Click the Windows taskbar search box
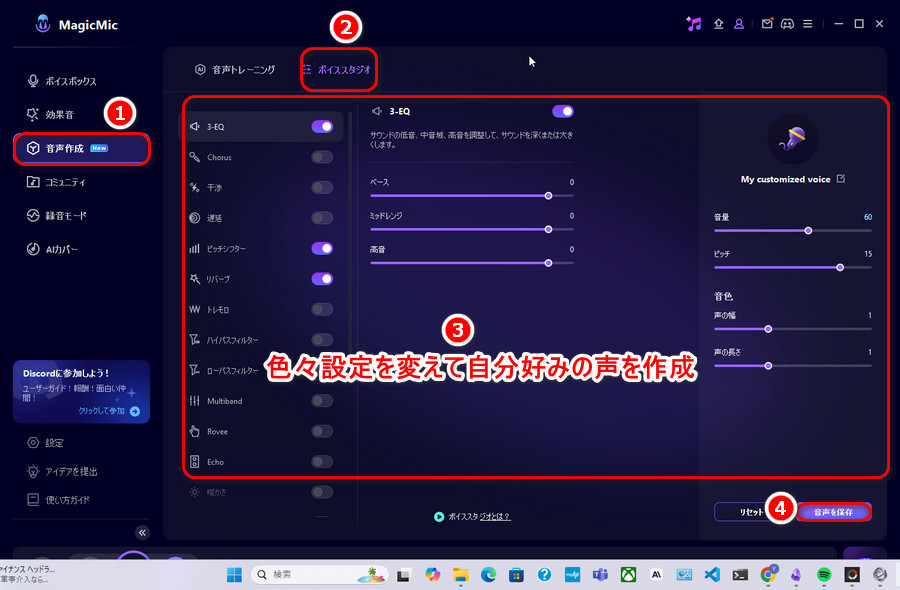The width and height of the screenshot is (900, 590). coord(310,575)
